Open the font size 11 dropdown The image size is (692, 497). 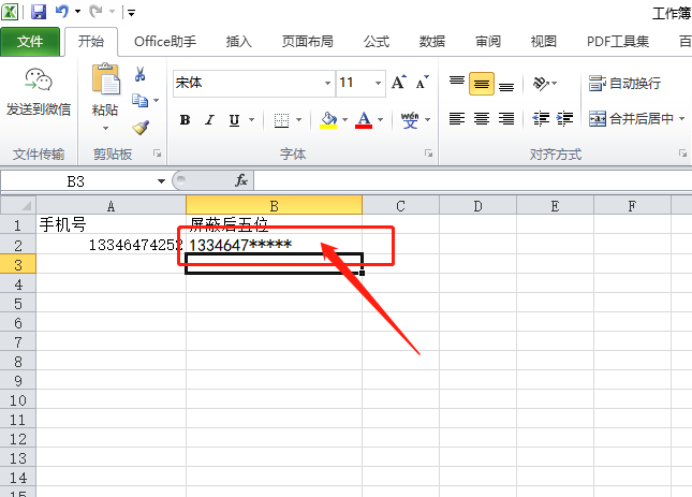tap(378, 83)
